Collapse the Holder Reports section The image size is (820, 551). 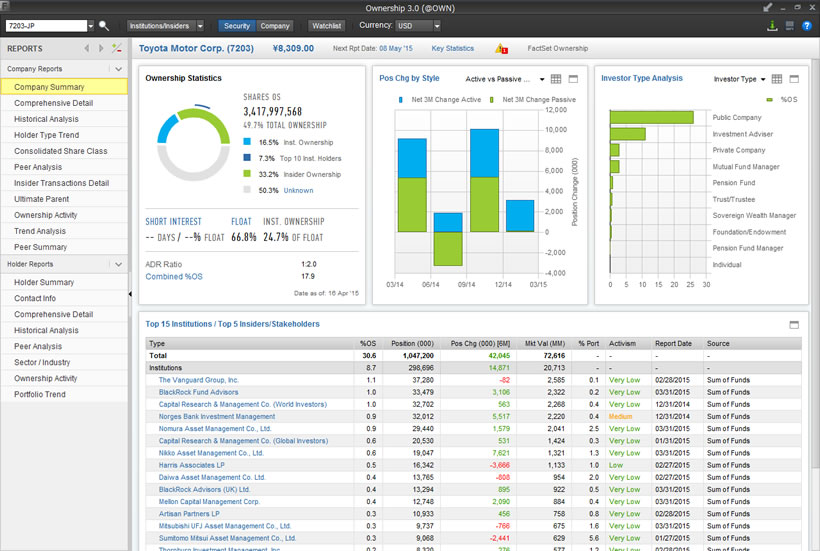119,265
